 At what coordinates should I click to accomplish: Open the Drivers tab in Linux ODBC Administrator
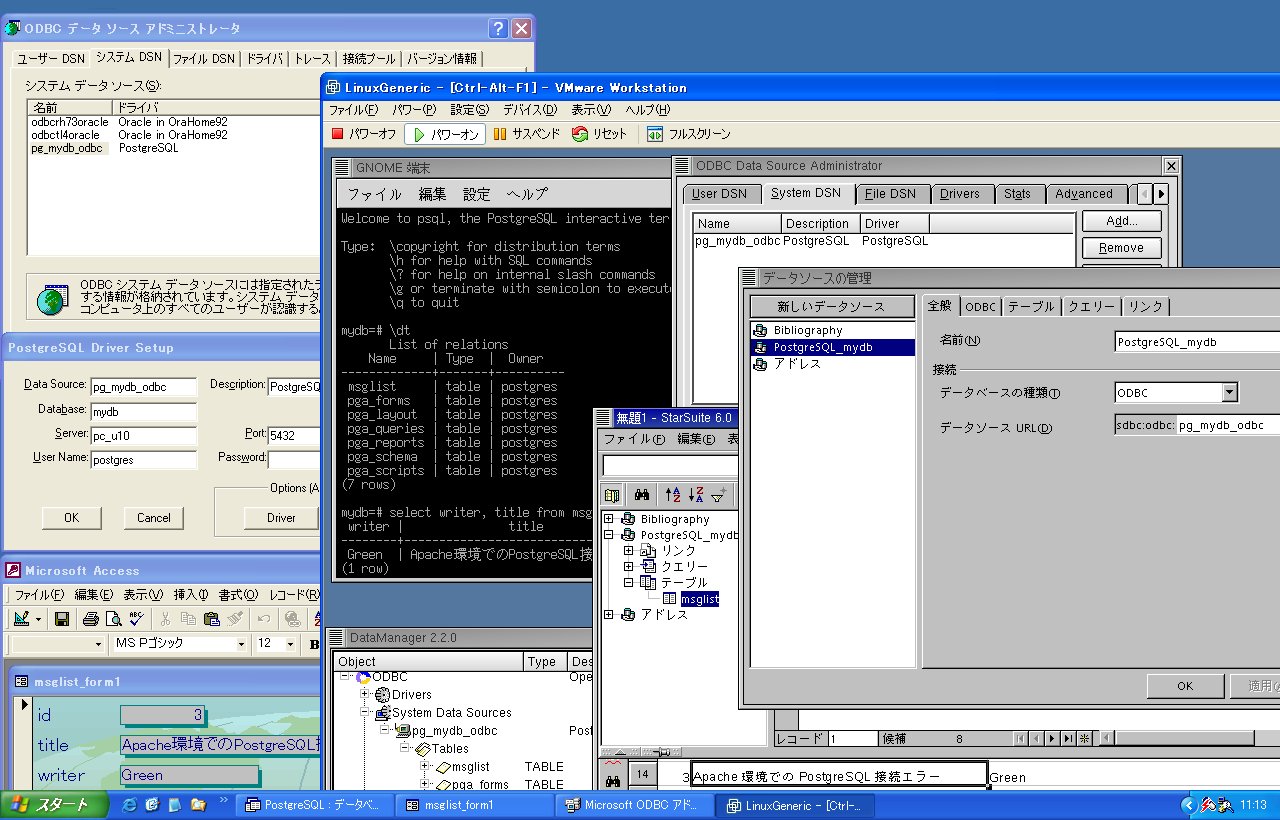click(959, 194)
